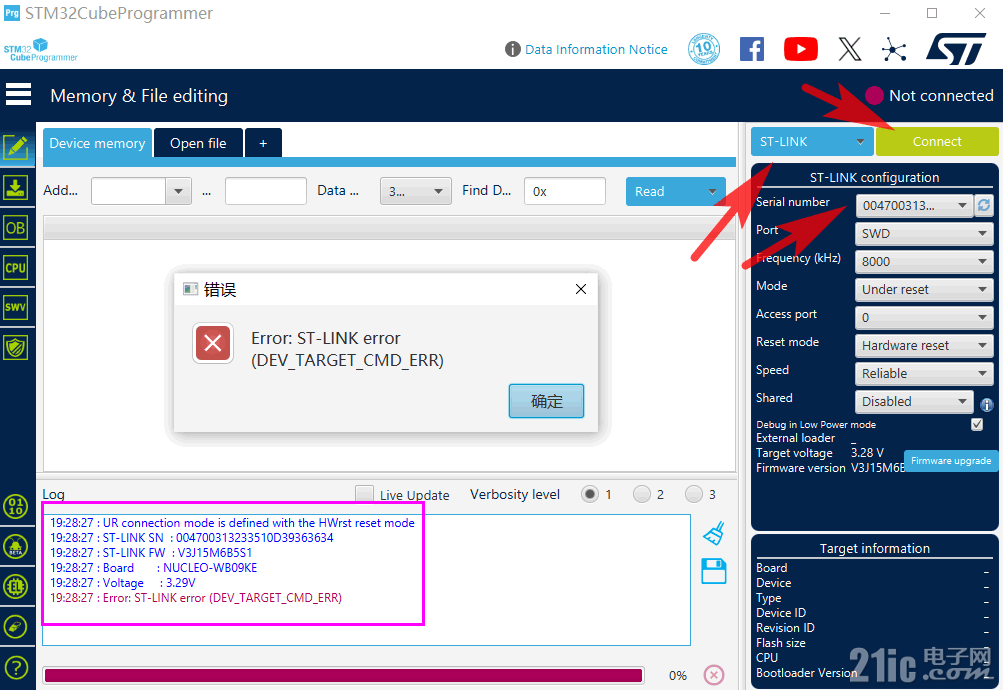Open the X social icon

pyautogui.click(x=849, y=49)
